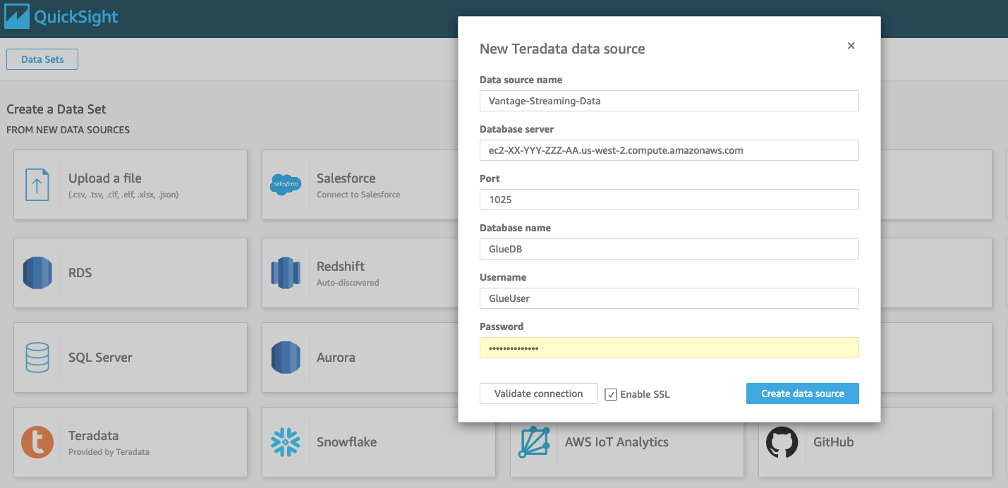1008x488 pixels.
Task: Toggle the Enable SSL checkbox
Action: point(611,394)
